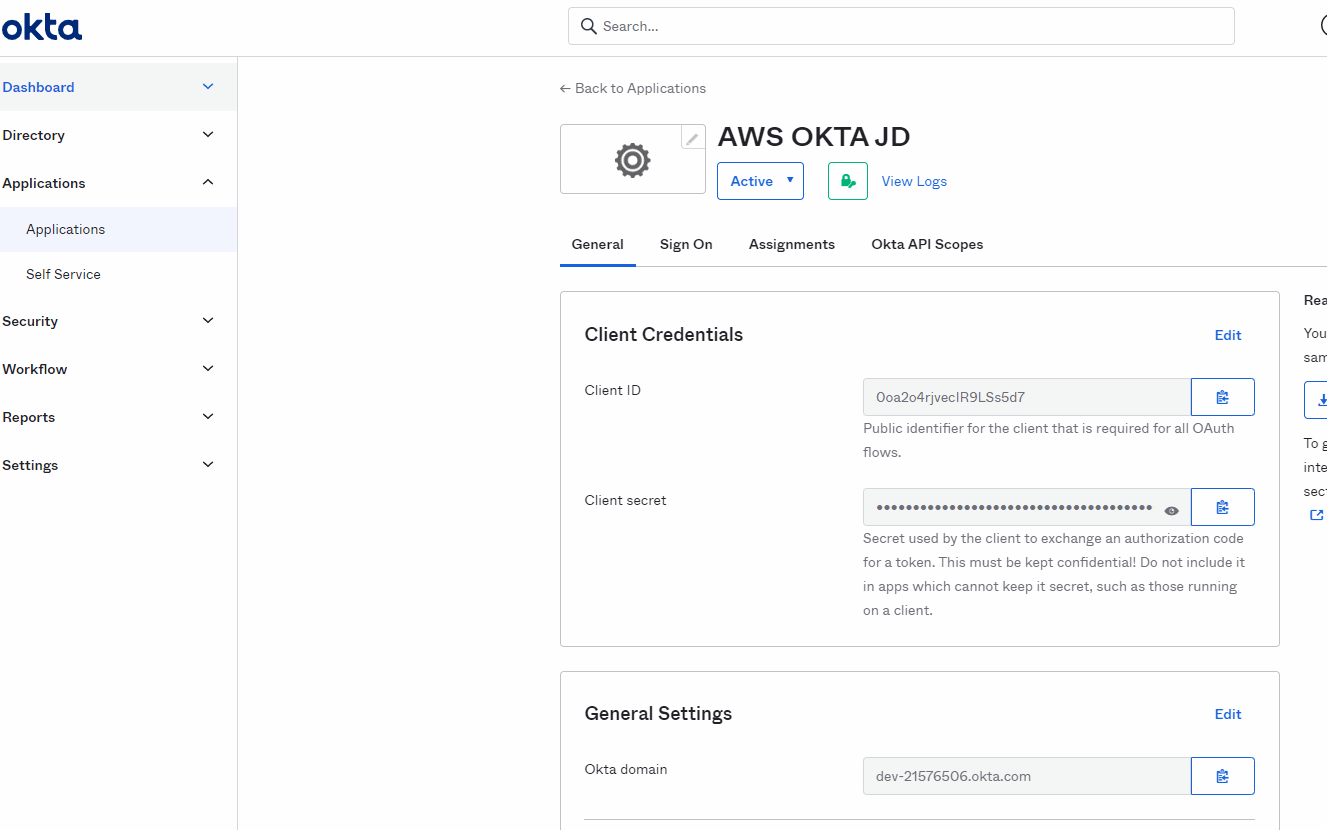1327x830 pixels.
Task: Click the search magnifier icon
Action: pos(589,26)
